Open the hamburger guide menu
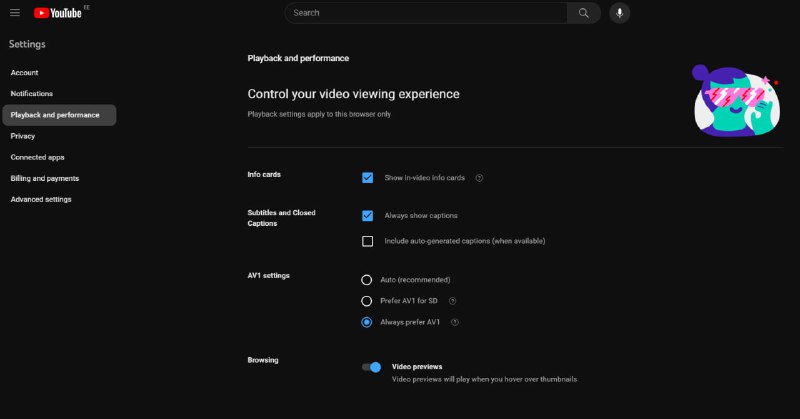The image size is (800, 419). (15, 13)
